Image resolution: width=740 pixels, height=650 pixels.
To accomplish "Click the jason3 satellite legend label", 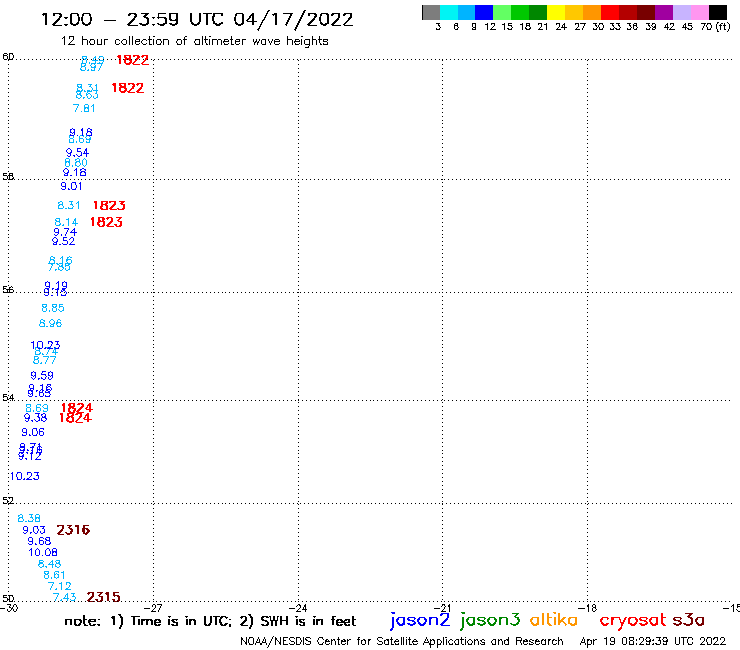I will [490, 621].
